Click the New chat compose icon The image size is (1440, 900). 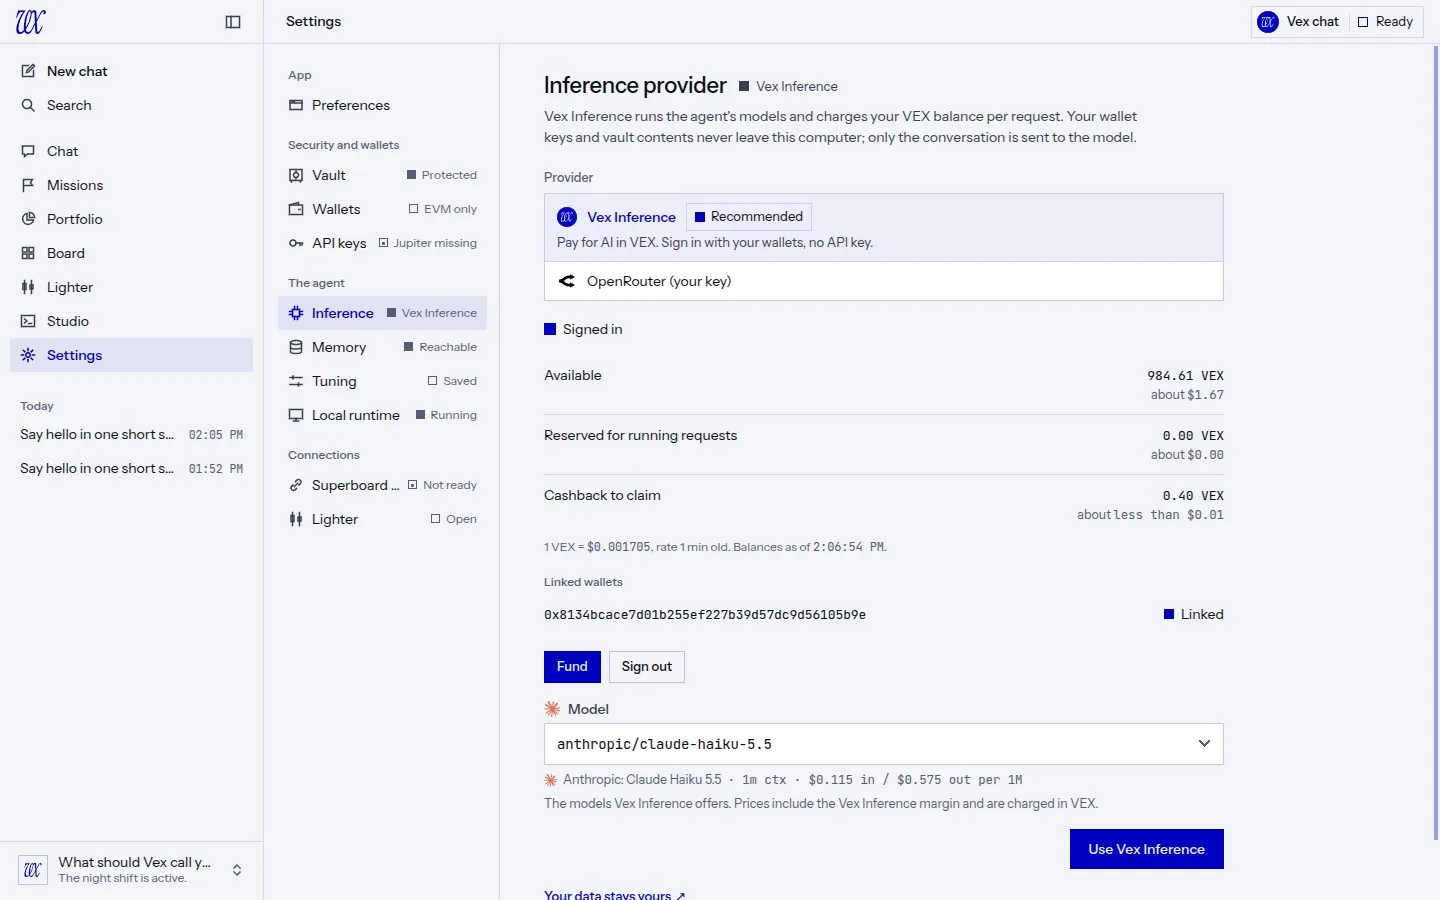[x=28, y=71]
